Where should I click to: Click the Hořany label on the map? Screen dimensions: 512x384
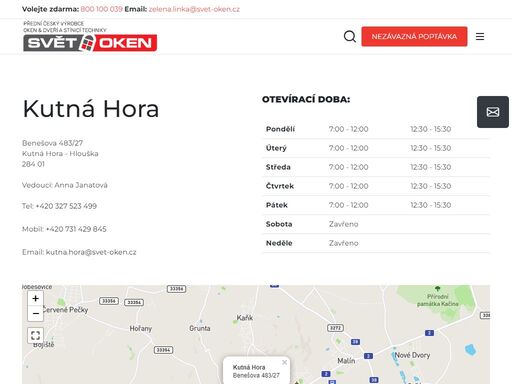click(x=141, y=328)
